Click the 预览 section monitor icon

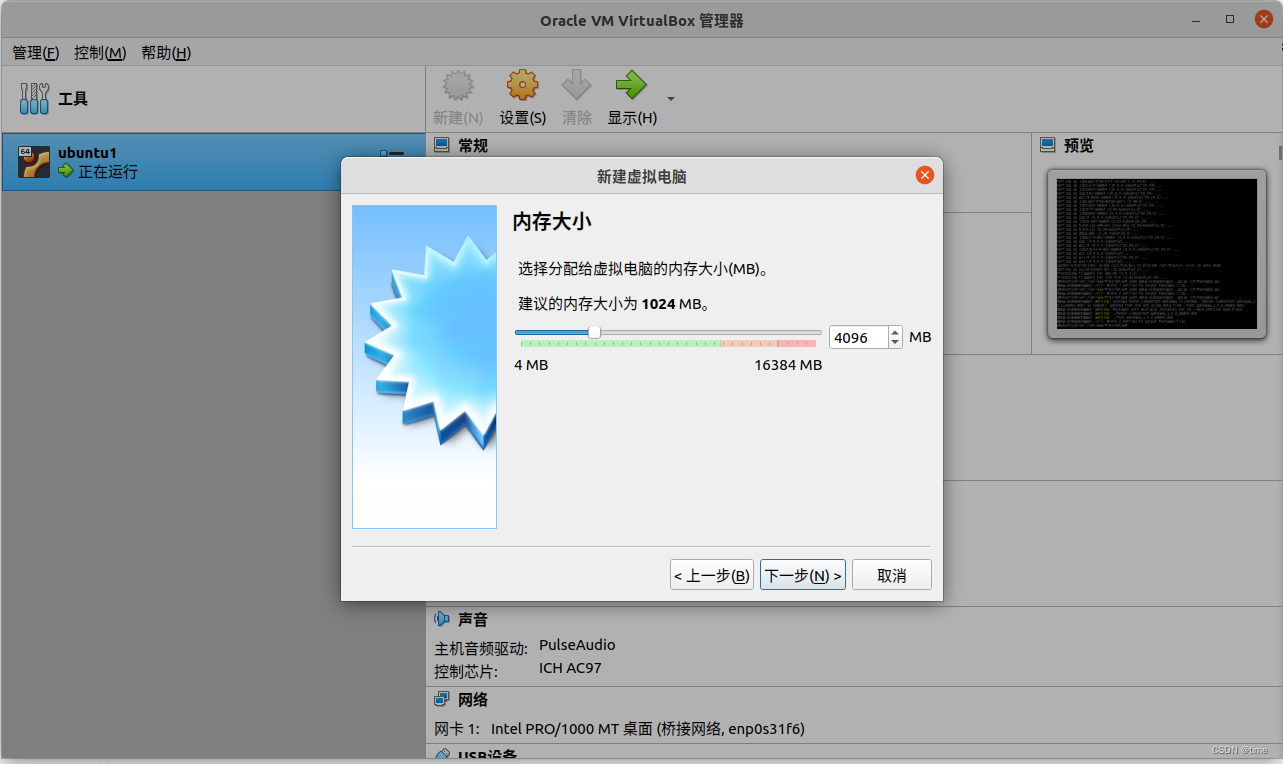[x=1048, y=146]
